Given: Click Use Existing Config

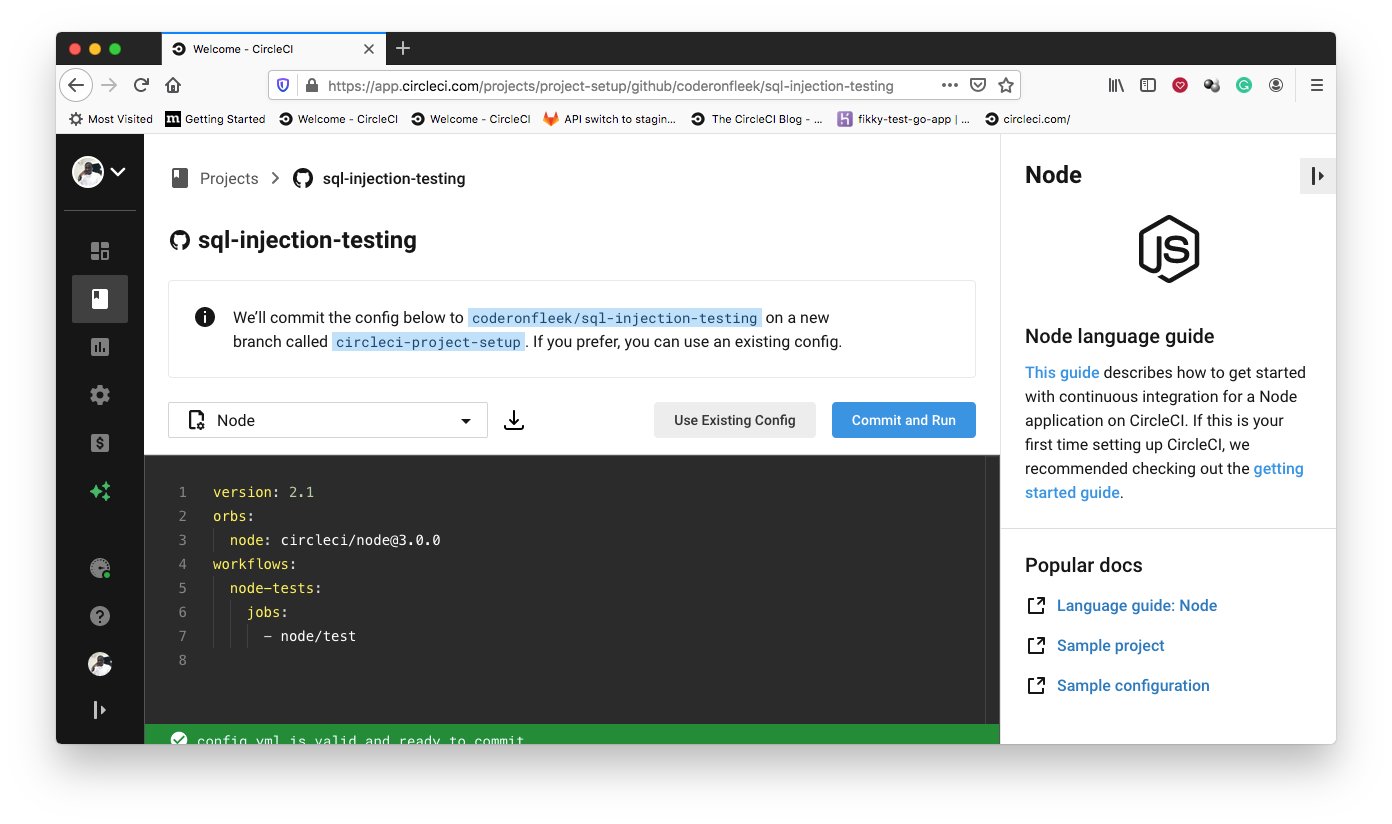Looking at the screenshot, I should [x=735, y=420].
